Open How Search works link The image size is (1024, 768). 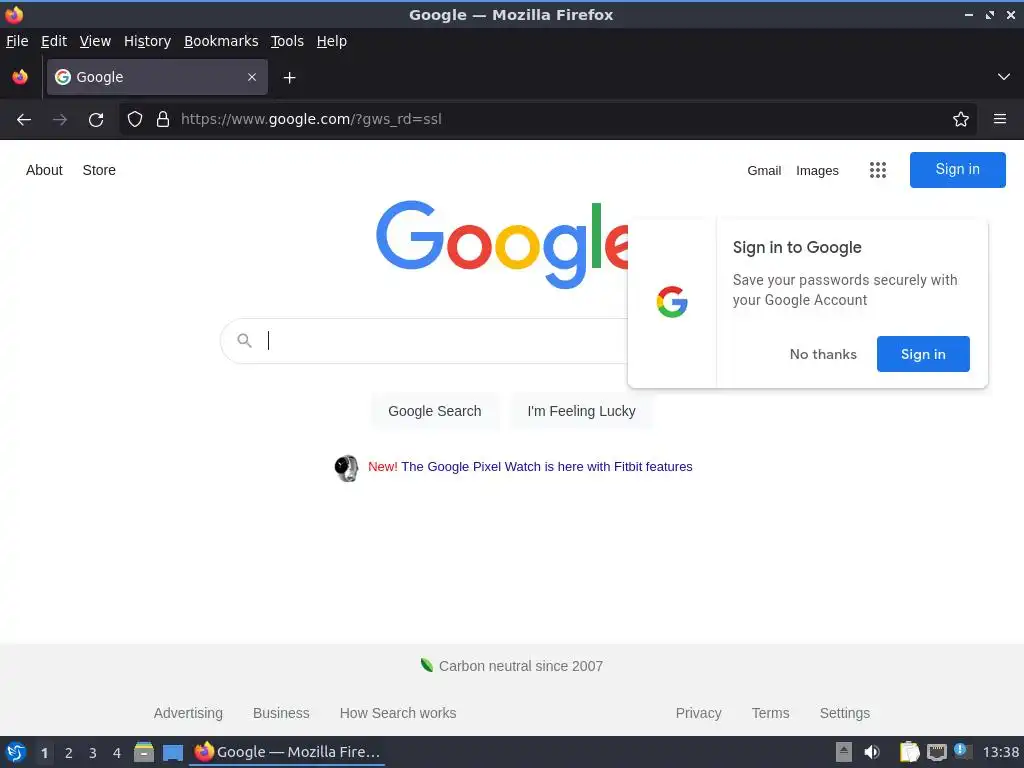398,713
